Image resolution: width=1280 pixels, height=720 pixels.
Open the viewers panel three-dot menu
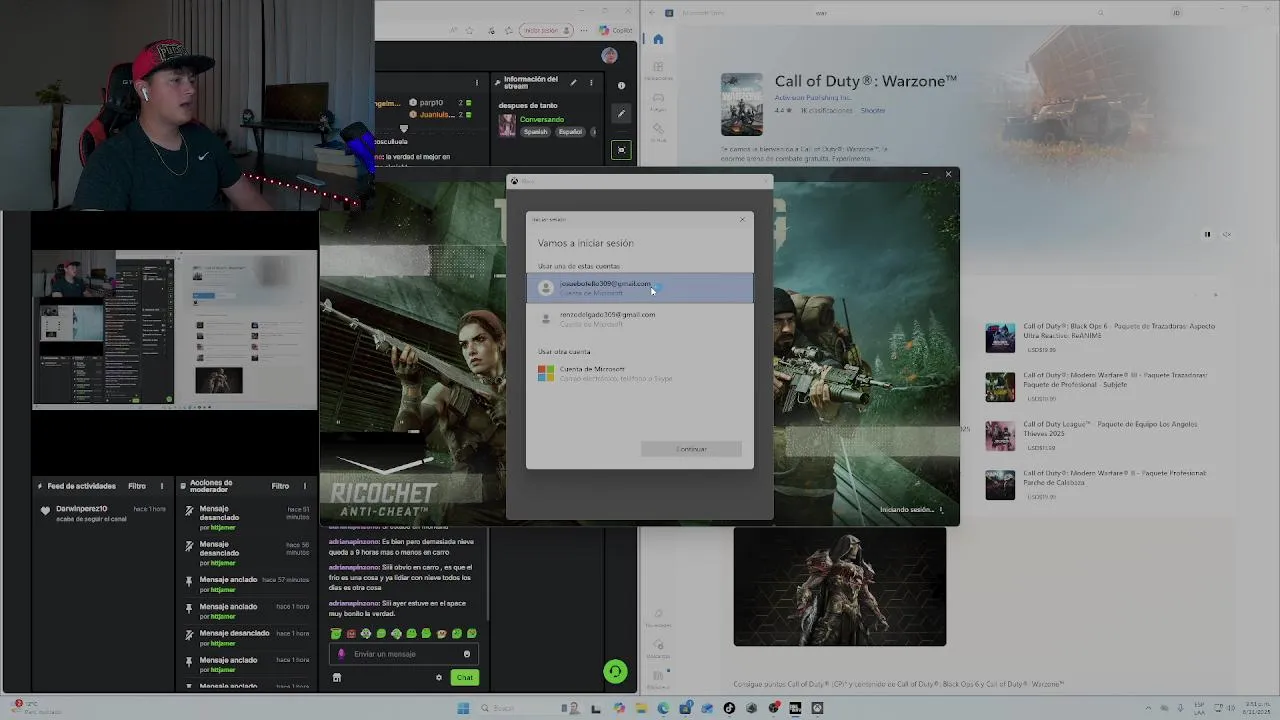click(476, 82)
